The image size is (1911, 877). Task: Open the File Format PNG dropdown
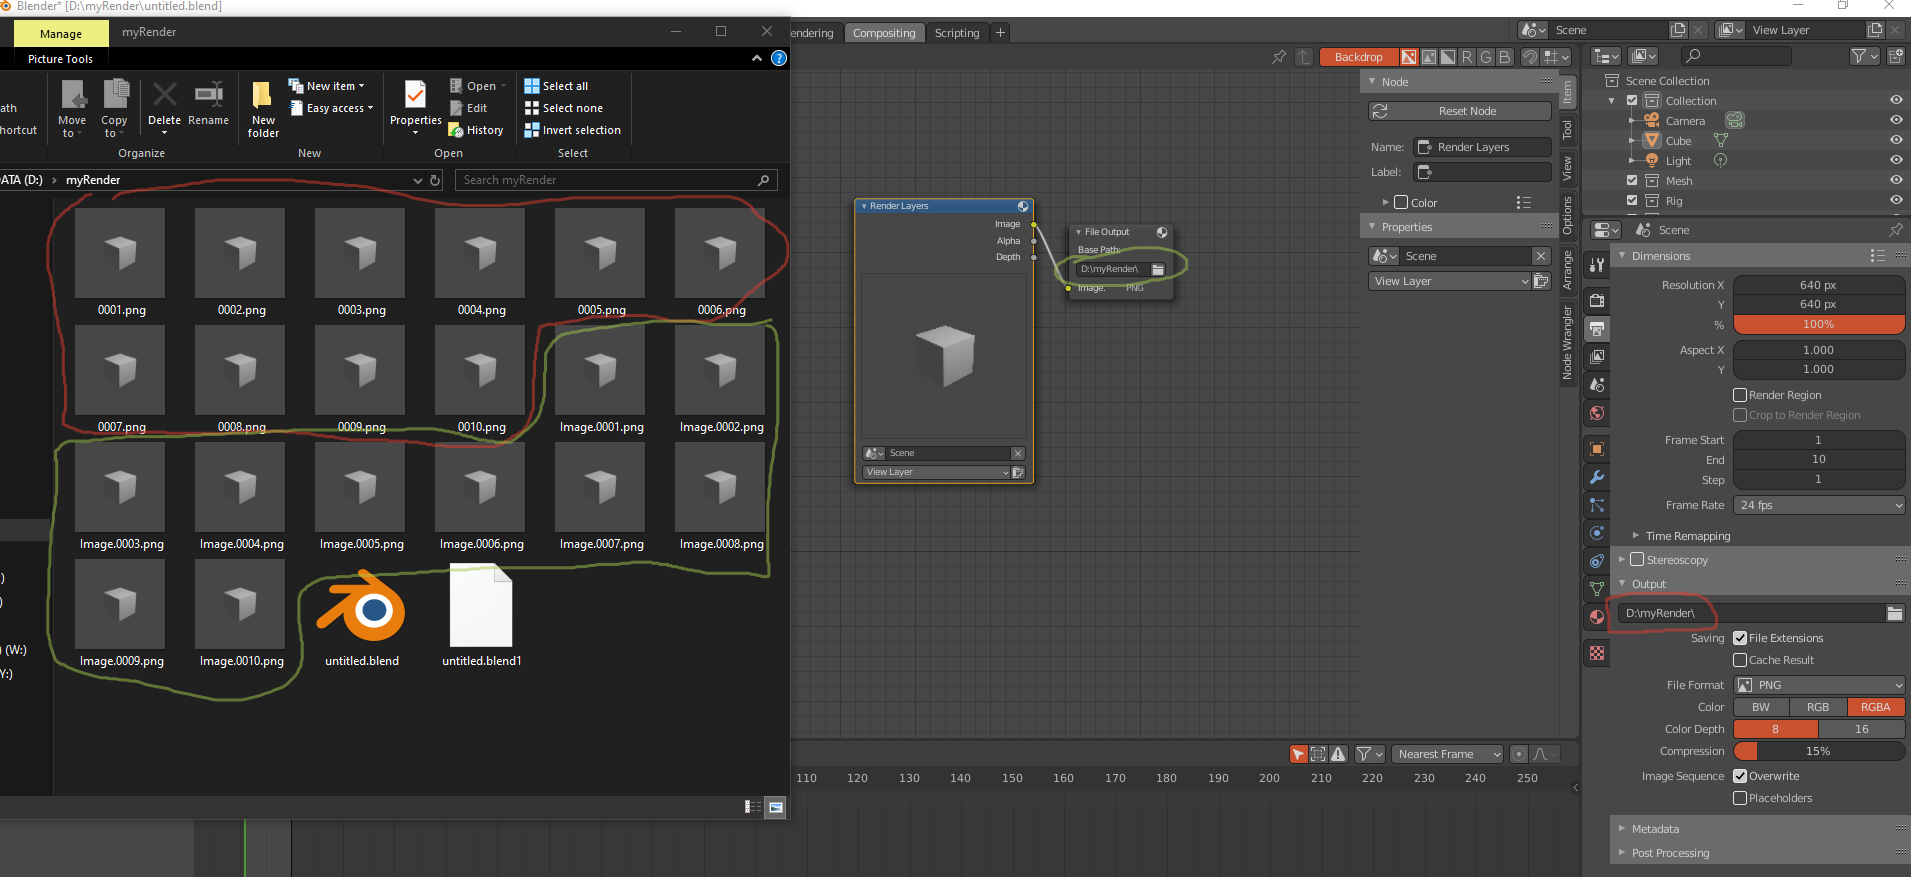(x=1819, y=685)
